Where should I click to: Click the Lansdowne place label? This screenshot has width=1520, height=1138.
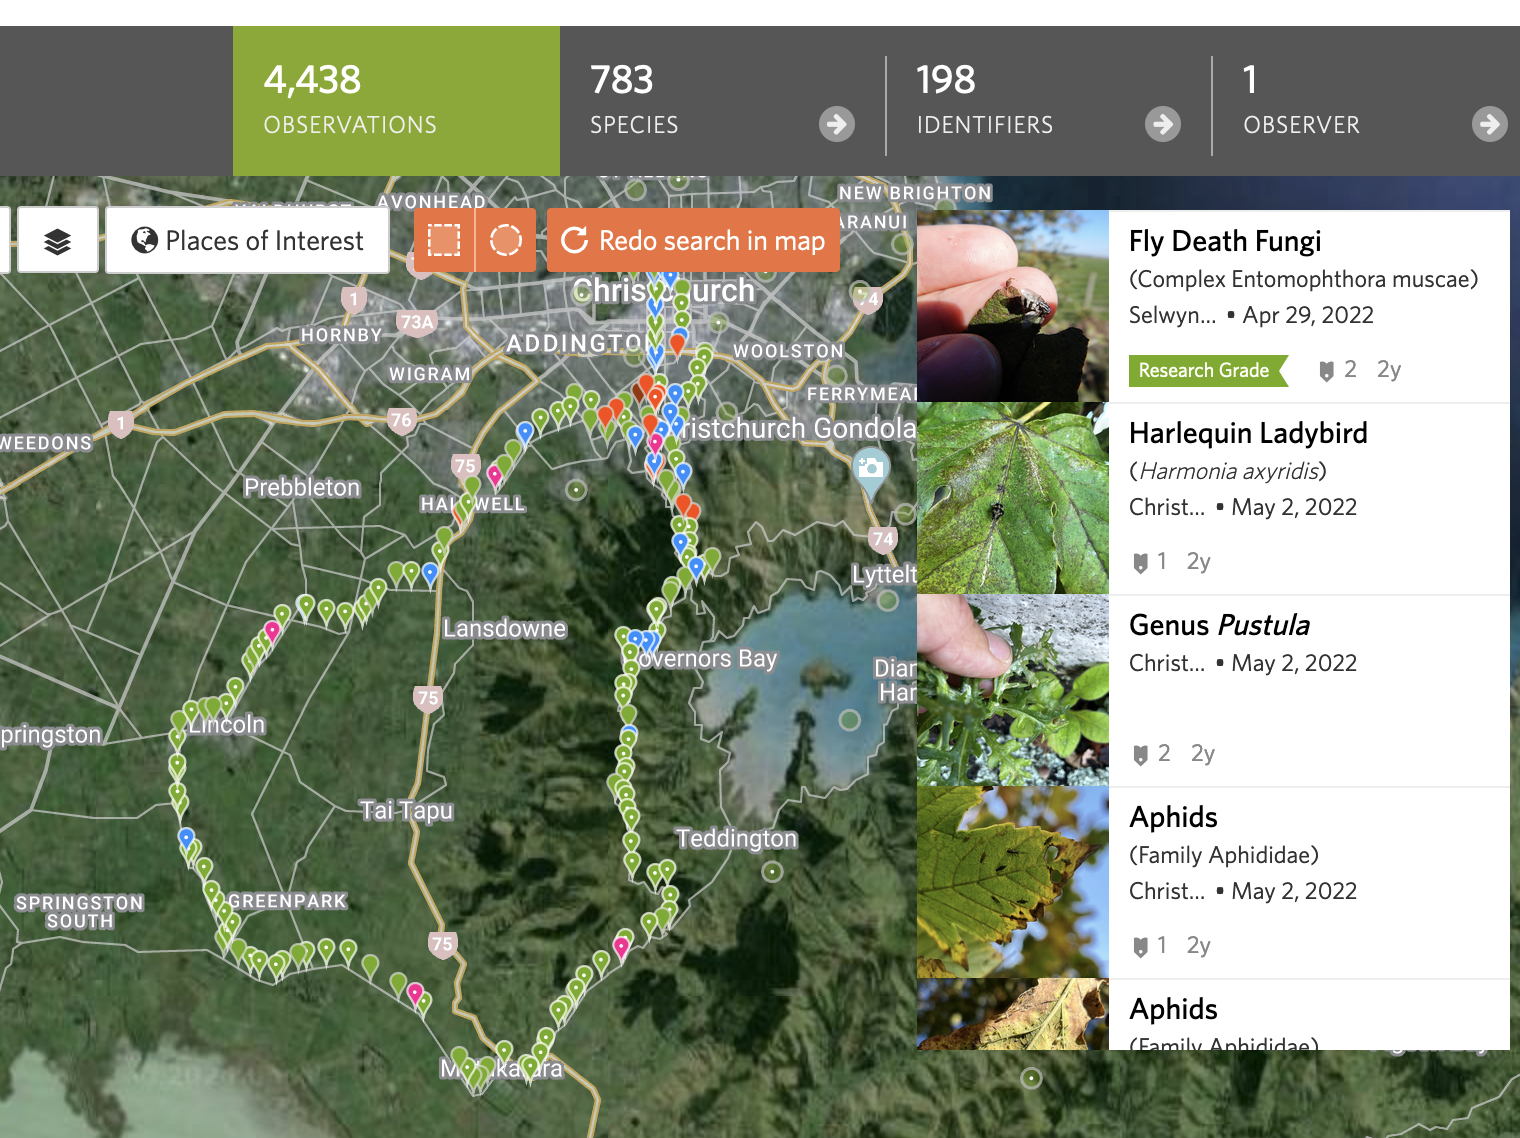[505, 628]
